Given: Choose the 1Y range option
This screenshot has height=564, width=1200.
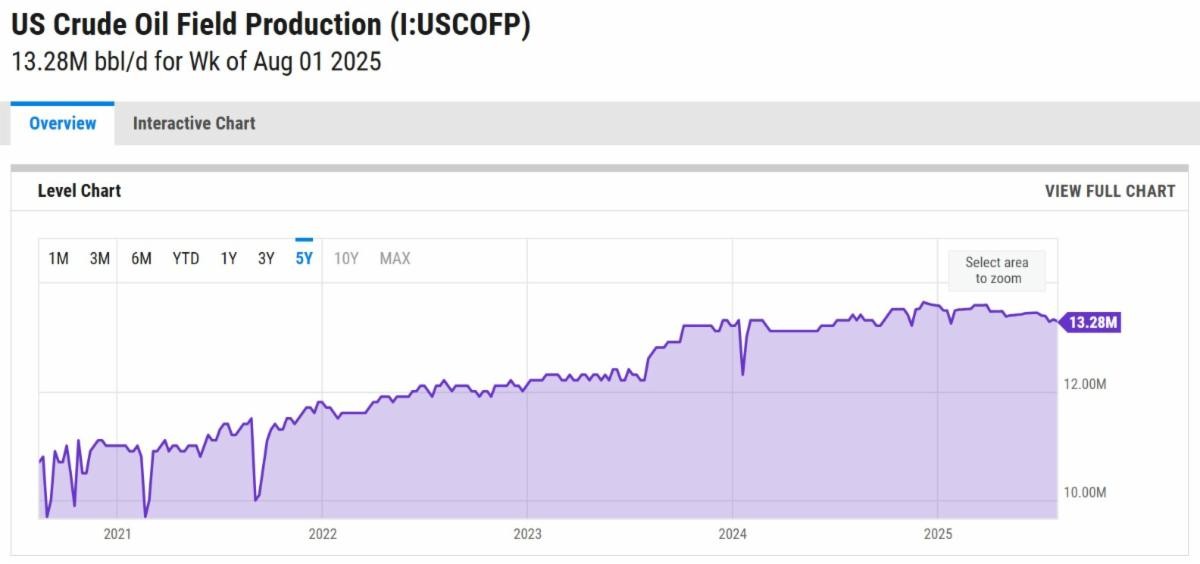Looking at the screenshot, I should tap(229, 259).
